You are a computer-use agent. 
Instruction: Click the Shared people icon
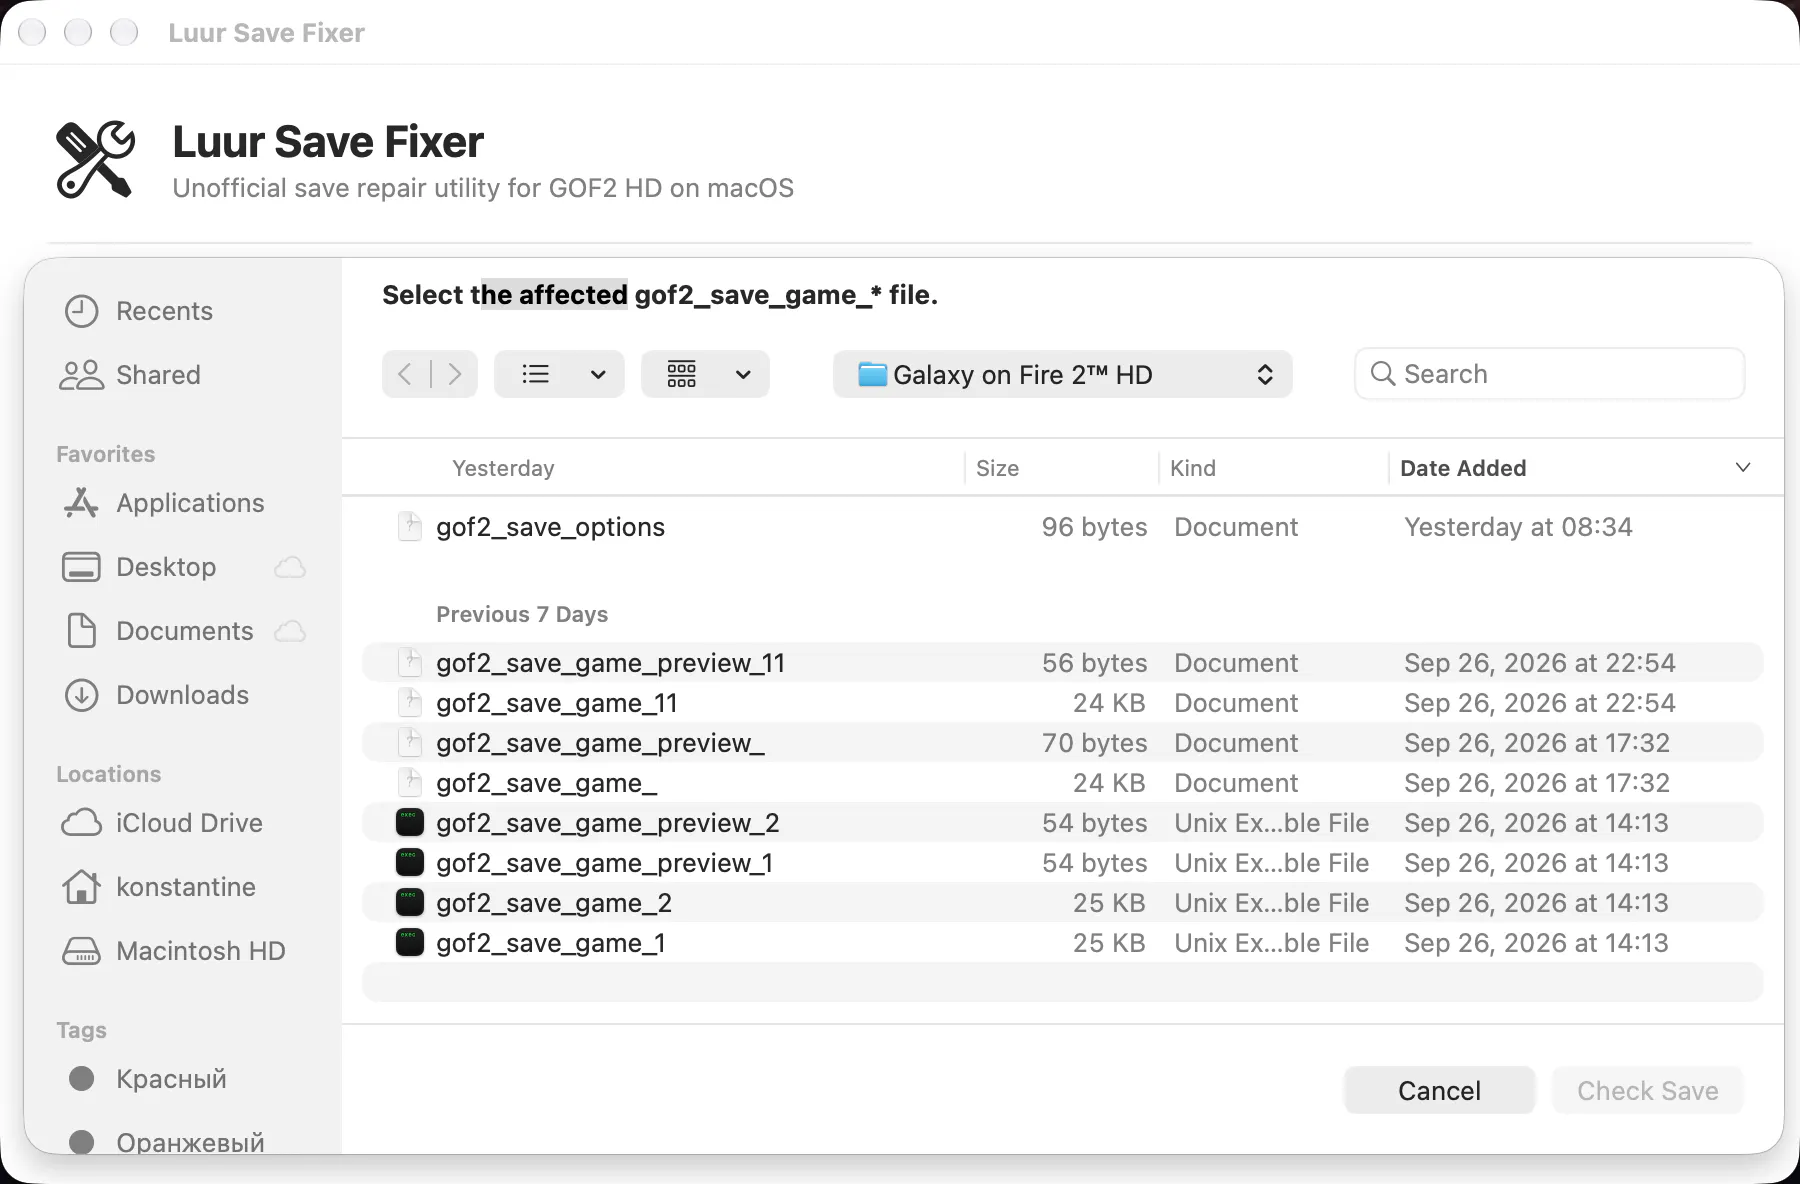pyautogui.click(x=81, y=375)
